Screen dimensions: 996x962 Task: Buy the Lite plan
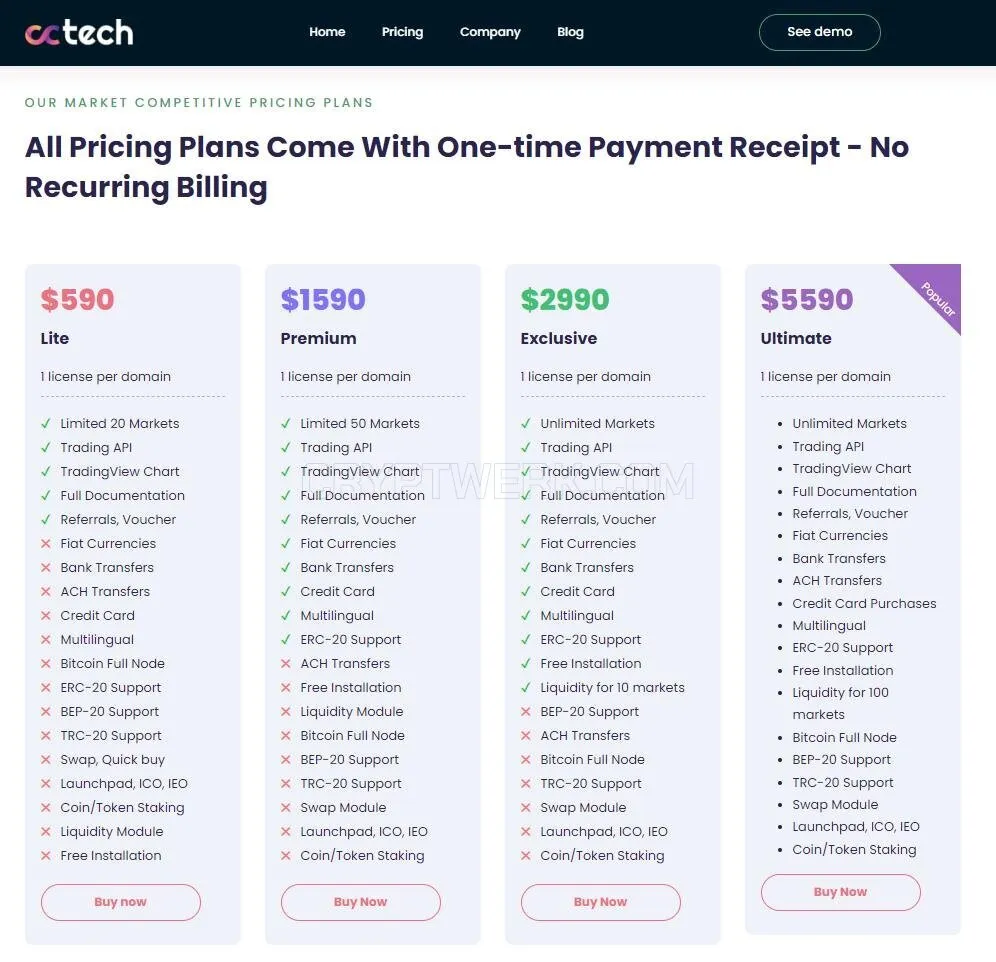(121, 902)
